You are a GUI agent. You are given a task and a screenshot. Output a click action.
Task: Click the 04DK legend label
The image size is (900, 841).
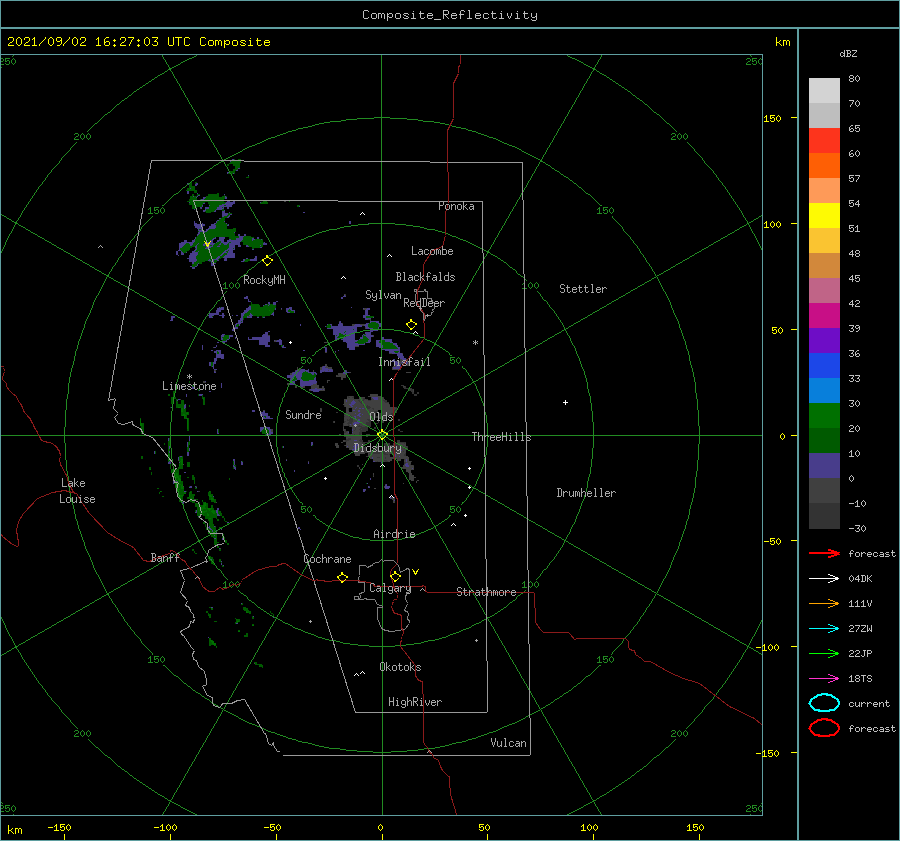860,578
